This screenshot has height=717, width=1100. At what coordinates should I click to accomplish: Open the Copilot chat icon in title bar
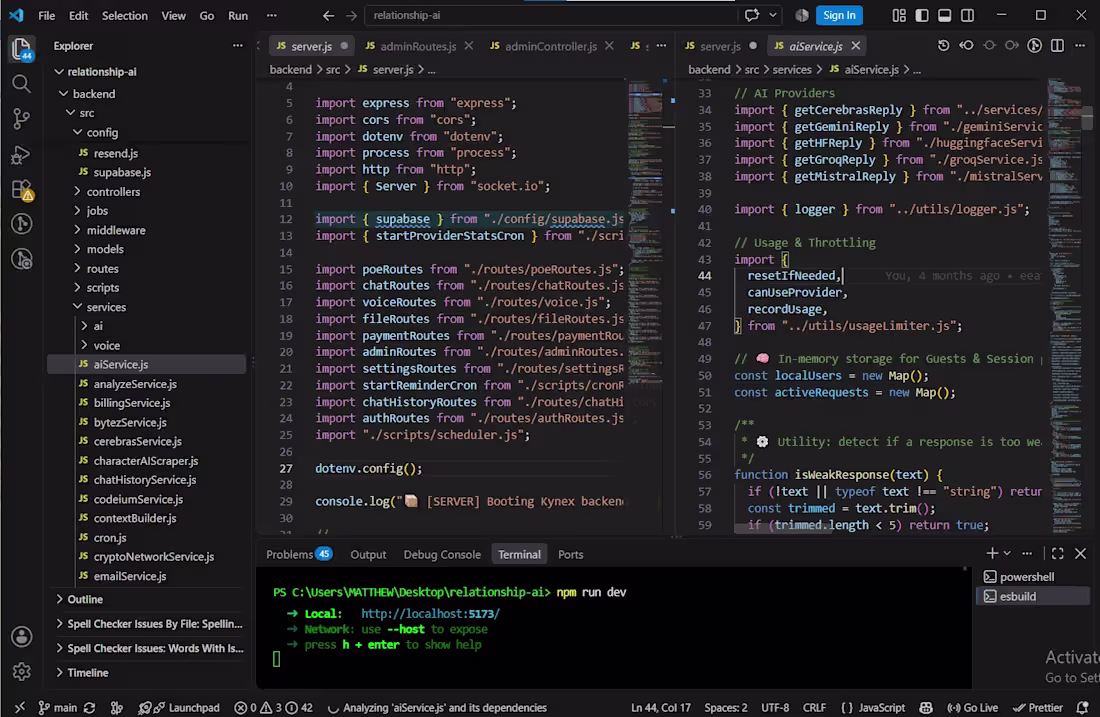click(x=752, y=15)
